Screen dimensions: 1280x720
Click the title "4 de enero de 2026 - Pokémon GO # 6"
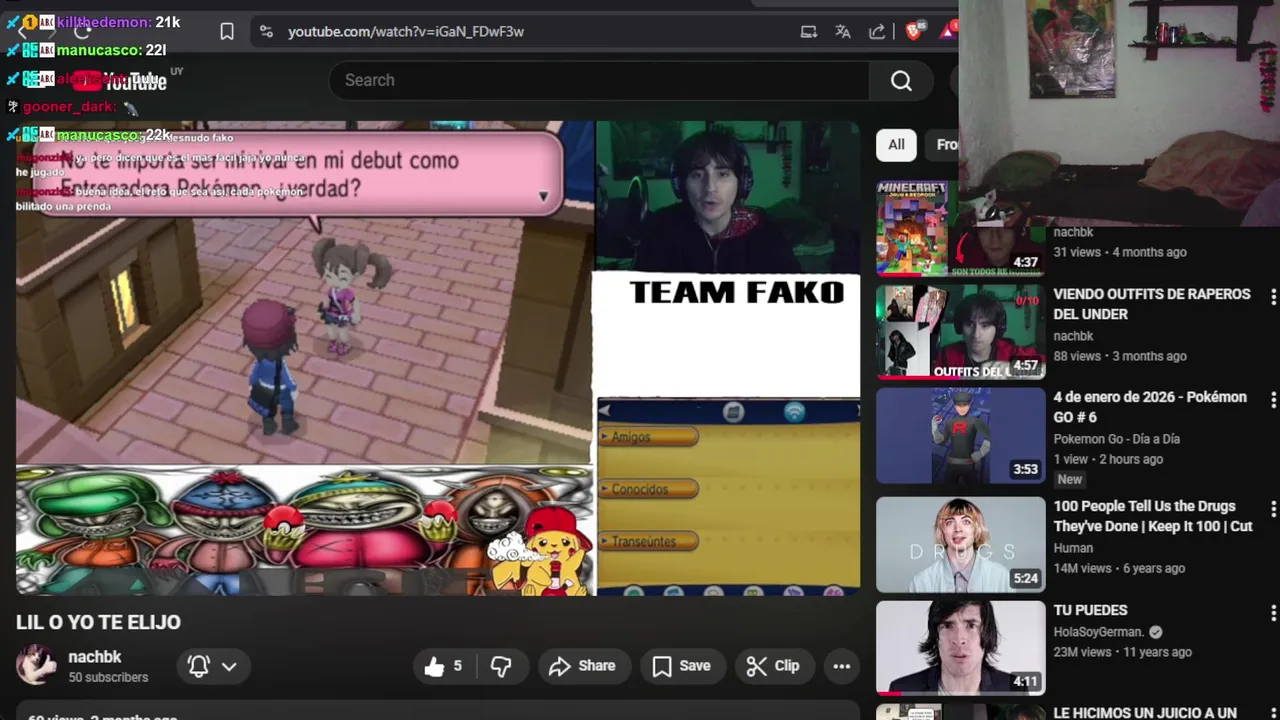coord(1150,407)
